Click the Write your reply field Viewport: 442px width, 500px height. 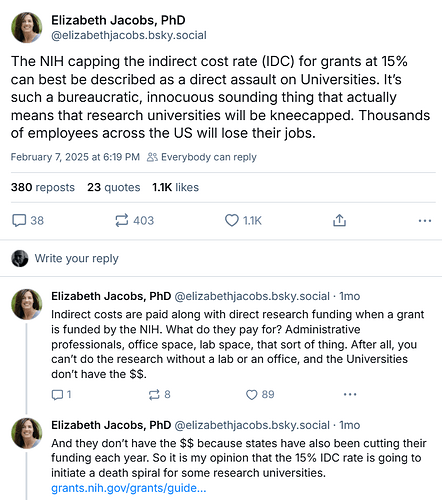pos(221,258)
